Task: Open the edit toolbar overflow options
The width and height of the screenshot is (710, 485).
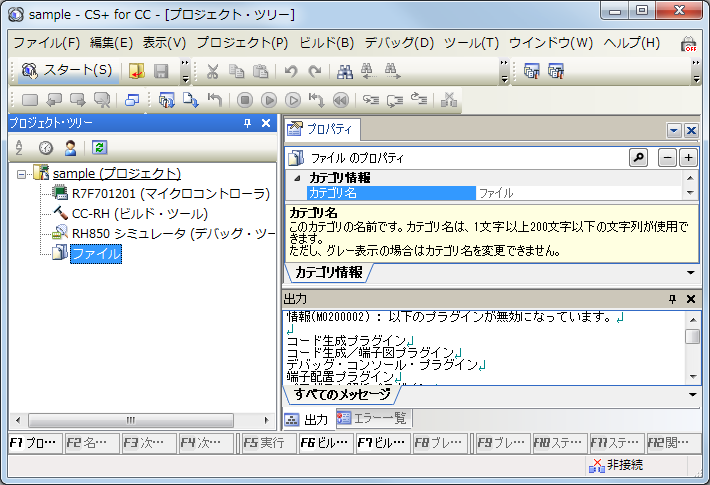Action: point(504,71)
